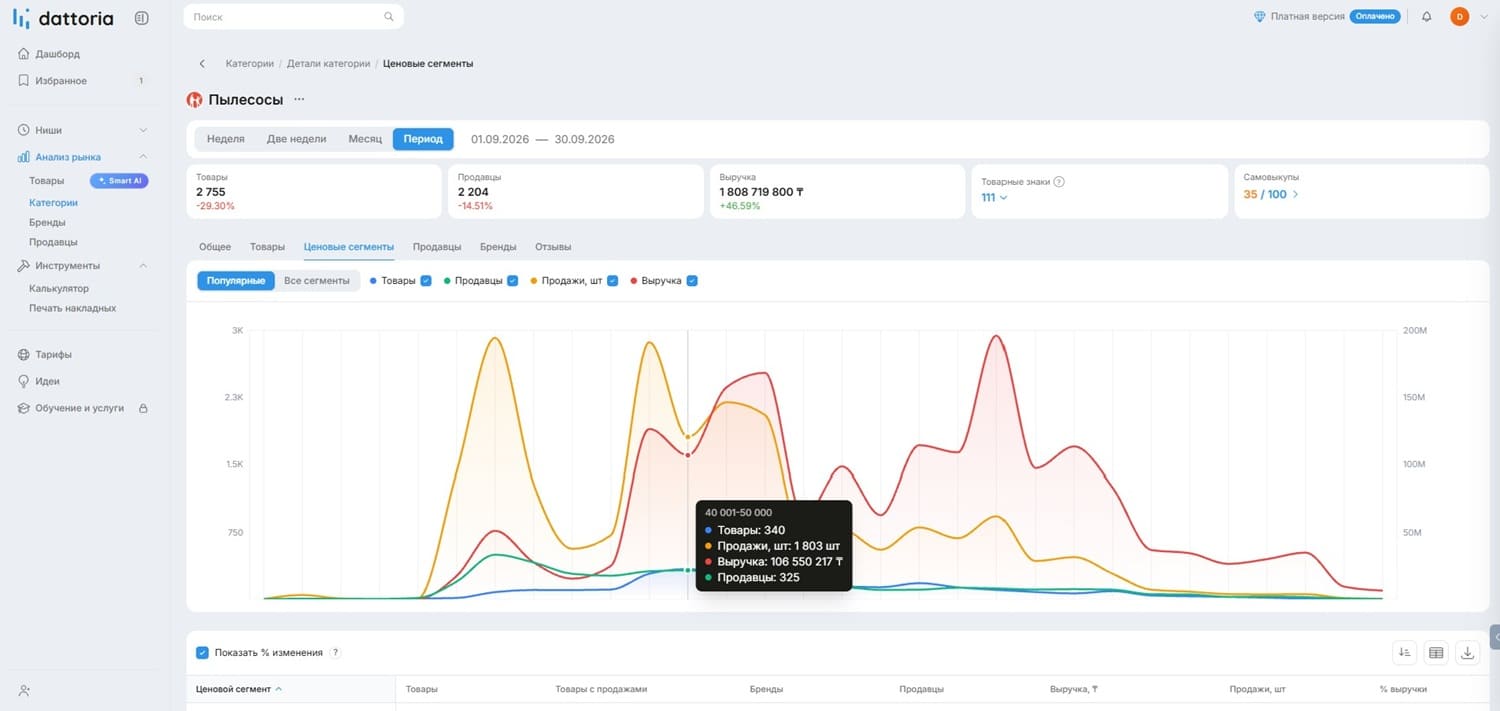The image size is (1500, 711).
Task: Download the price segments table
Action: [1467, 653]
